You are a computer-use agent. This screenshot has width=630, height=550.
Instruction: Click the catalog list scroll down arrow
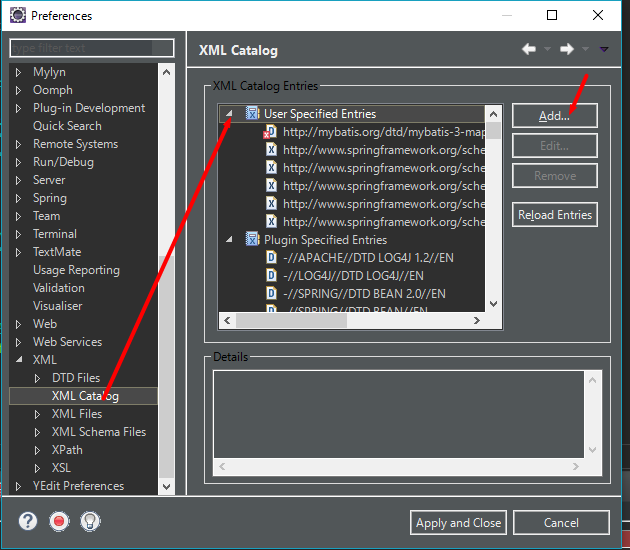click(x=493, y=304)
